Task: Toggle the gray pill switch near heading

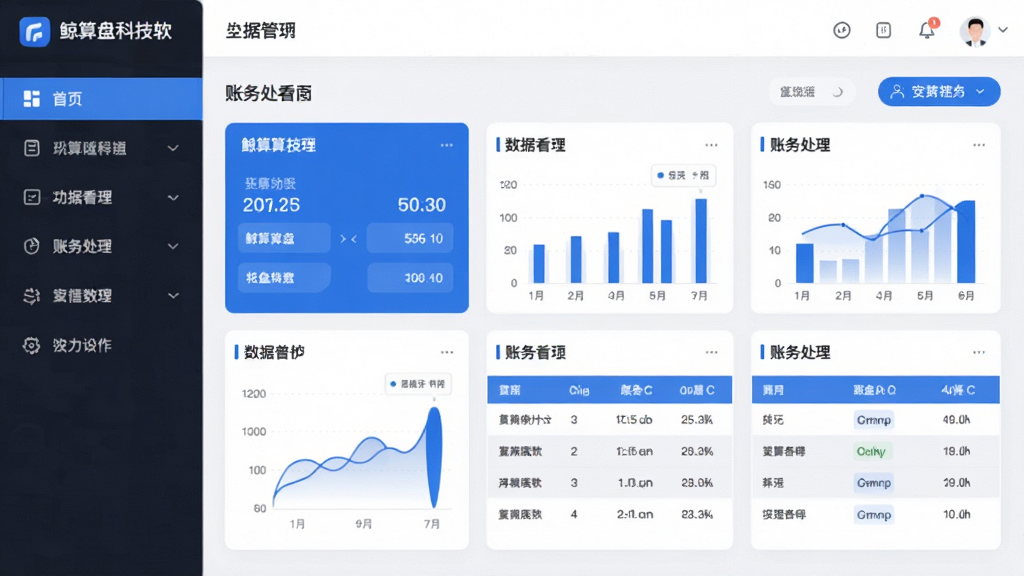Action: coord(812,92)
